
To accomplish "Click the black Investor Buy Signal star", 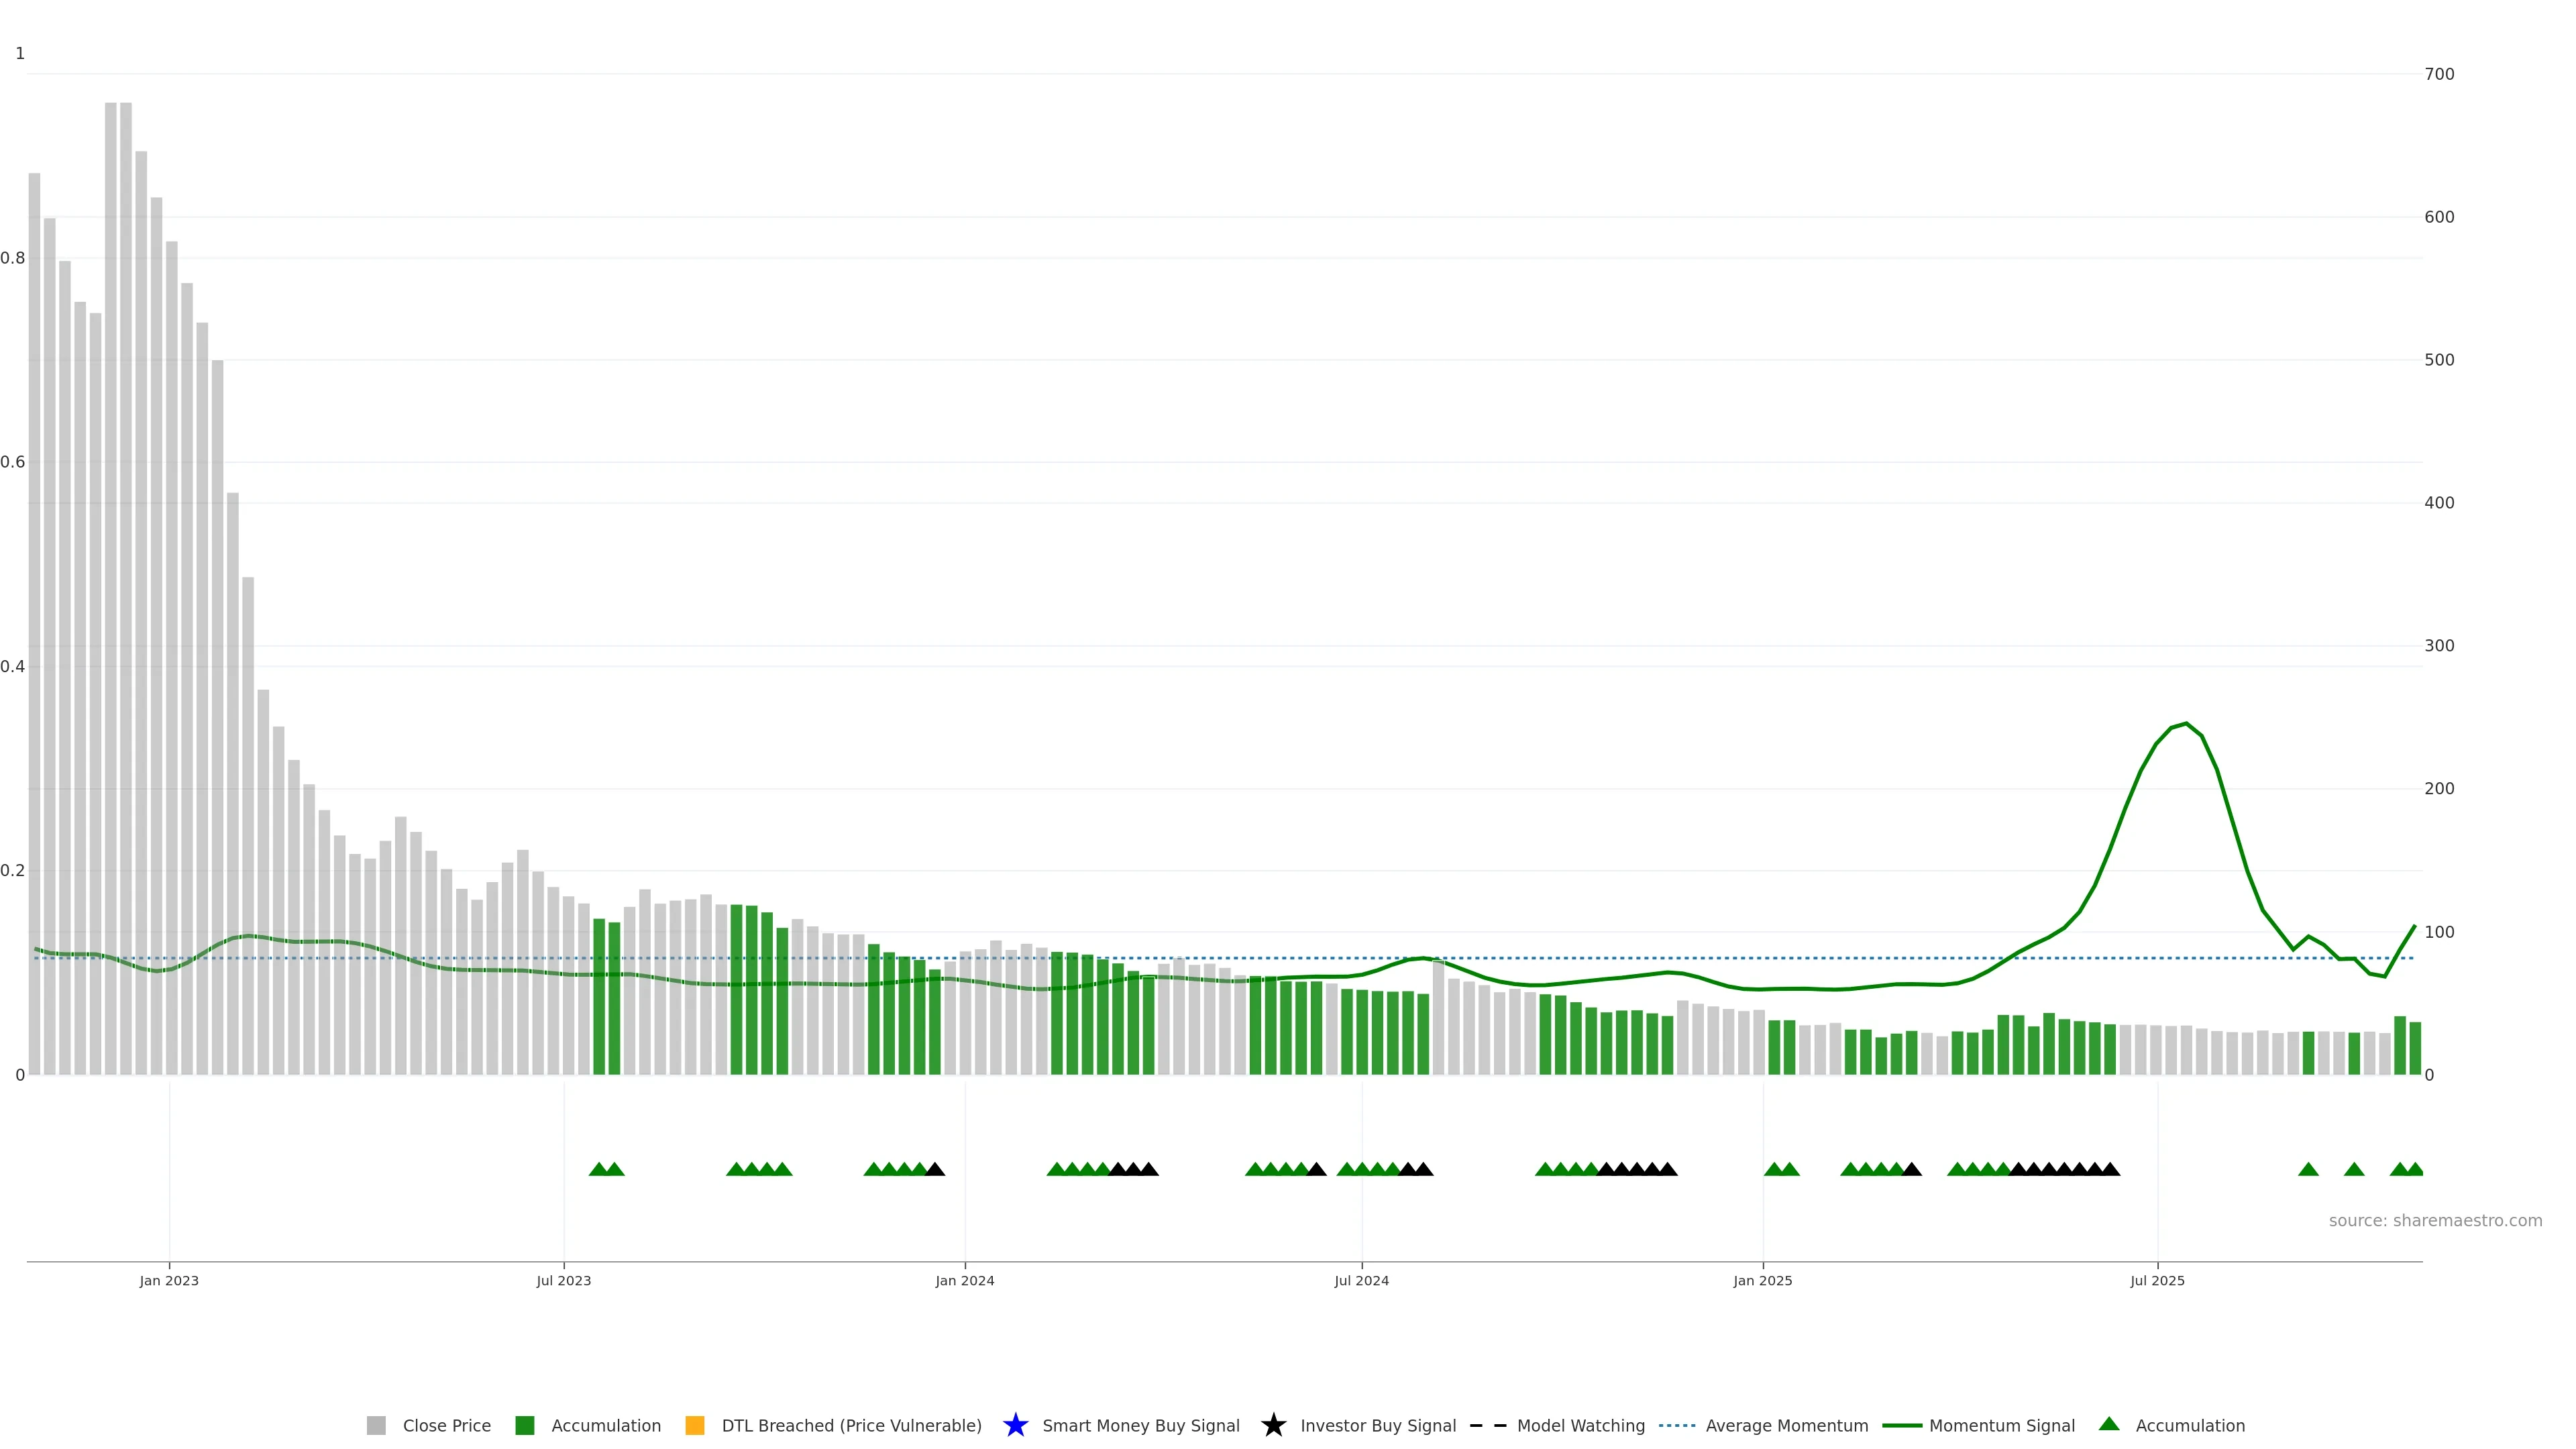I will coord(1273,1425).
